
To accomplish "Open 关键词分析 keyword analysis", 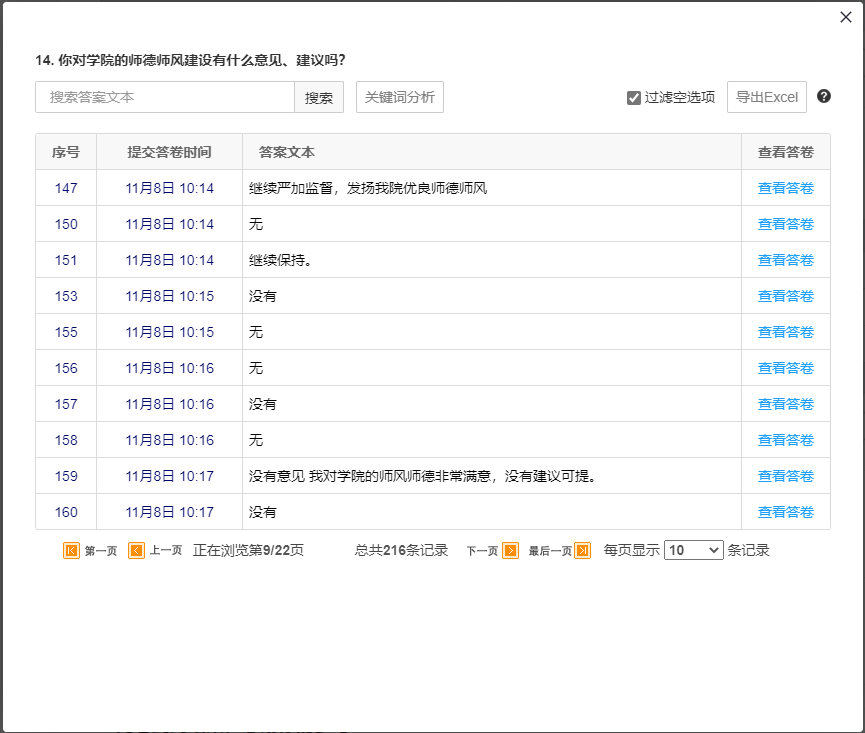I will pyautogui.click(x=399, y=97).
